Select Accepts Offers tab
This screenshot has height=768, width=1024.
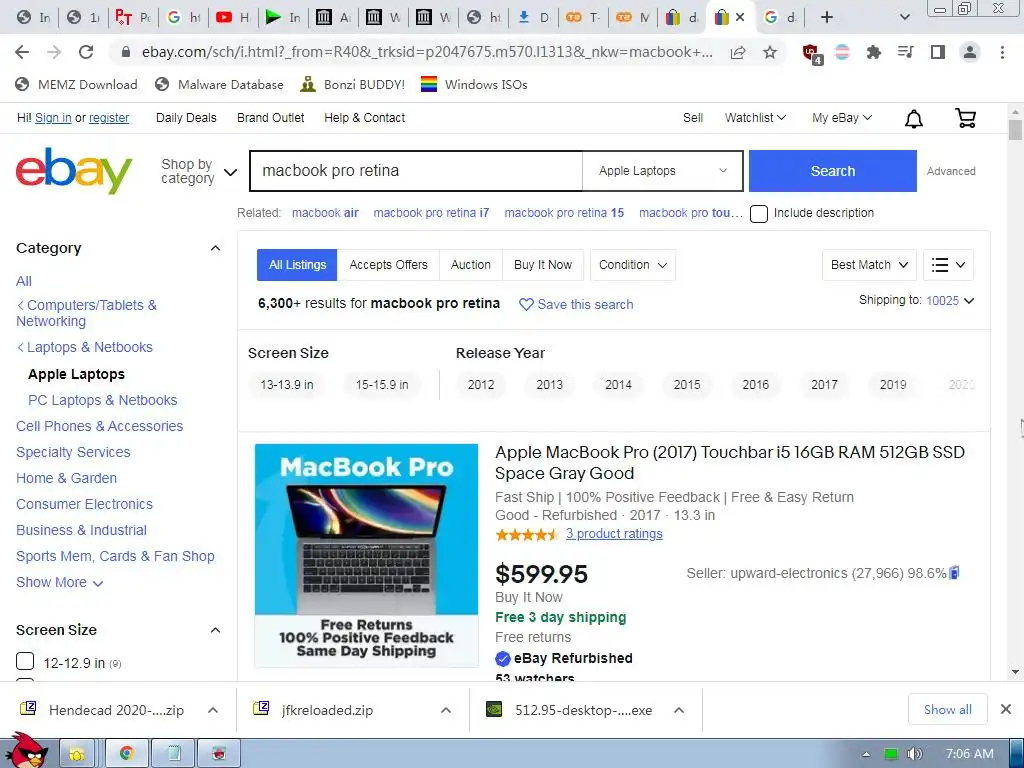(389, 265)
